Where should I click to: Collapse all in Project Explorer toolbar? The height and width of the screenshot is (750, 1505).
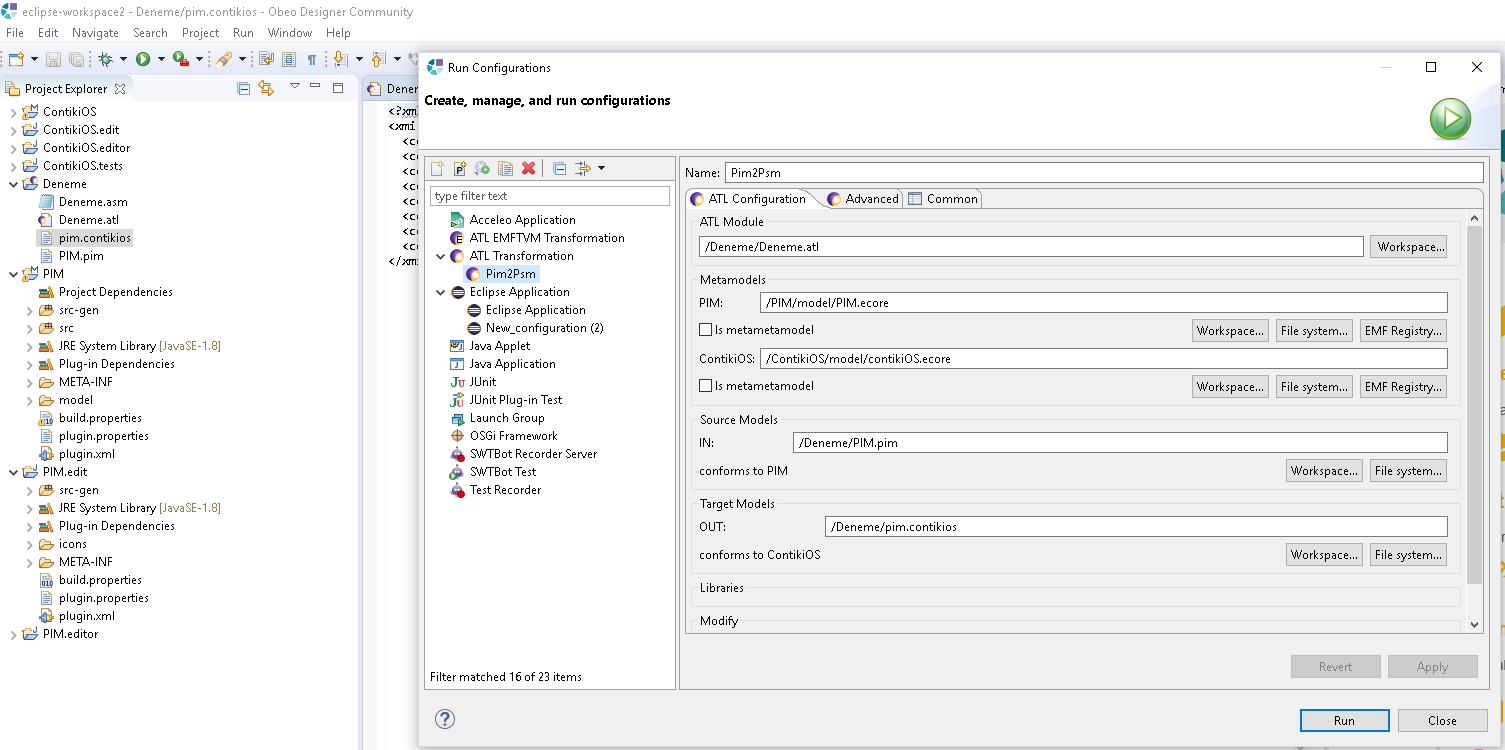[243, 88]
